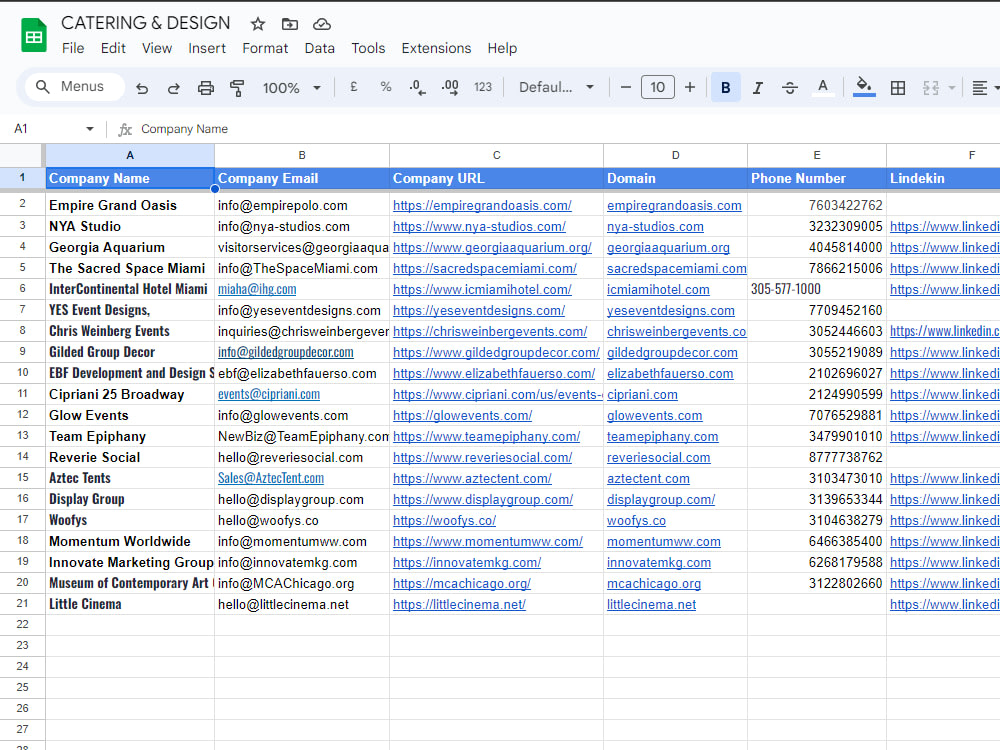Search the Menus box
This screenshot has width=1000, height=750.
coord(75,87)
